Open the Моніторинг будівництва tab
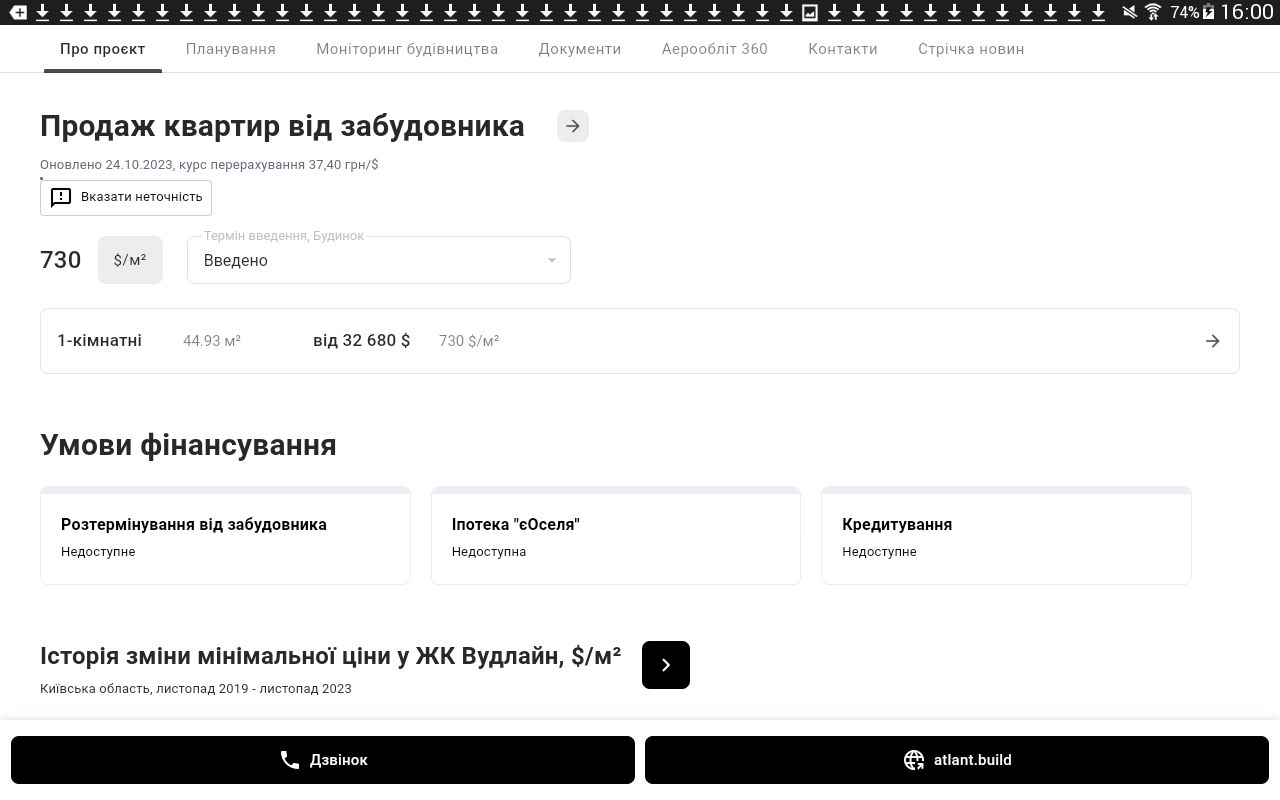Viewport: 1280px width, 800px height. pos(407,49)
